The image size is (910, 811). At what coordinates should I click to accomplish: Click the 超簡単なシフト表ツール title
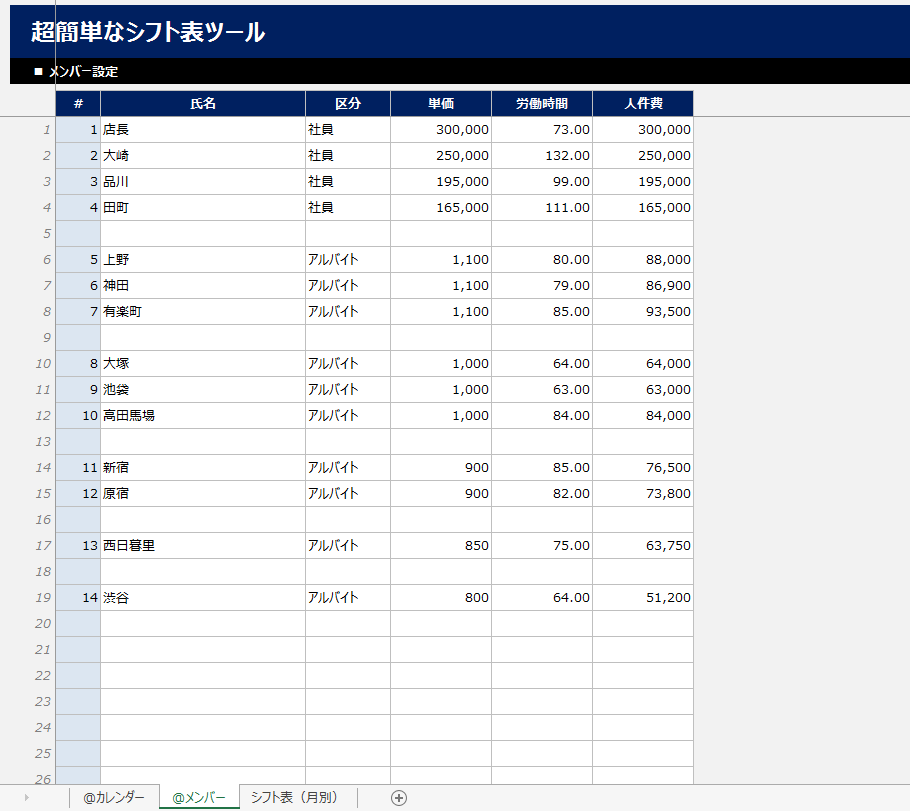[x=148, y=31]
